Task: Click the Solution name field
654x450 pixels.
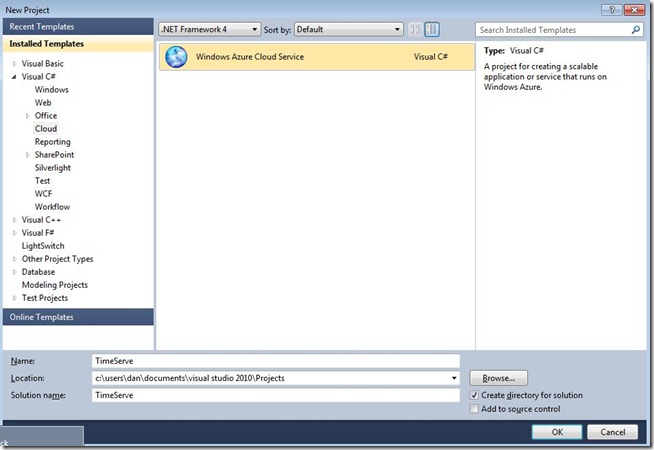Action: 276,395
